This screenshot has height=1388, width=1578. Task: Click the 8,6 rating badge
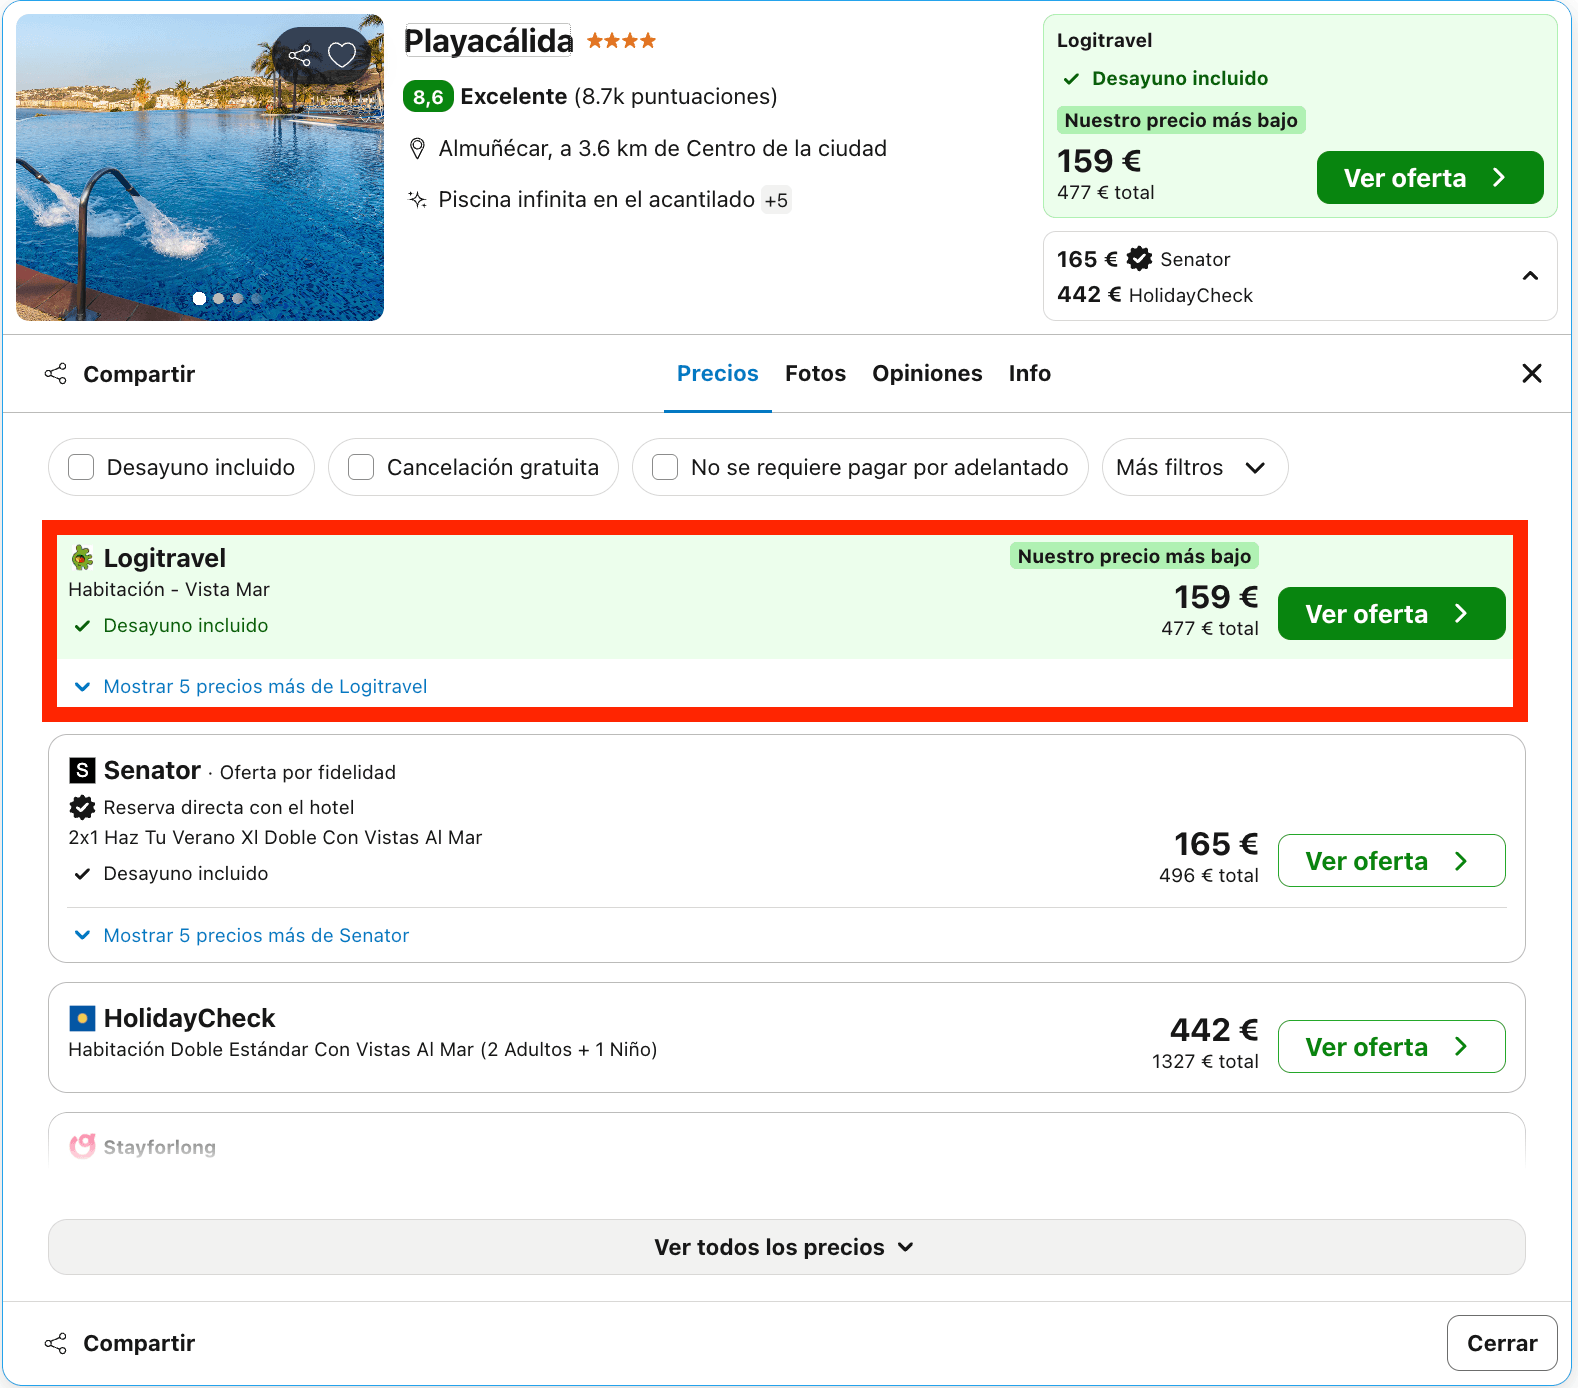pos(428,97)
